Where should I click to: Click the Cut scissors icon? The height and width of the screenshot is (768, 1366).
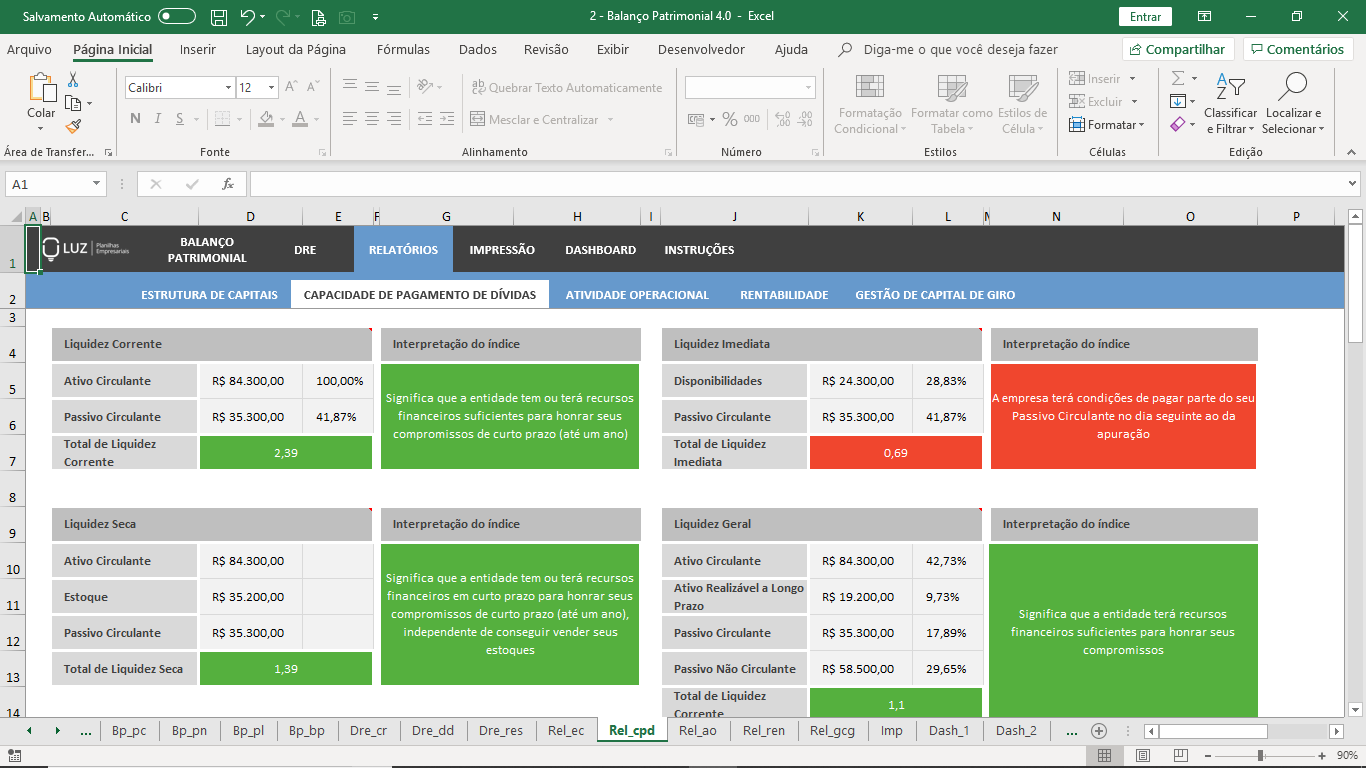pos(73,80)
